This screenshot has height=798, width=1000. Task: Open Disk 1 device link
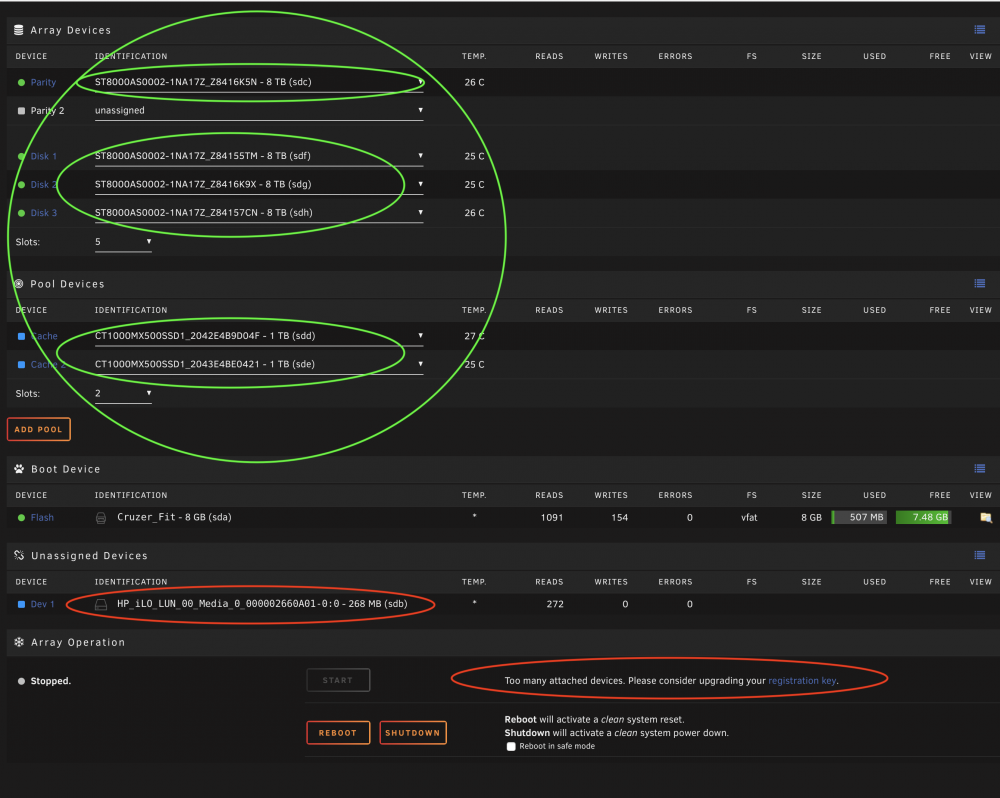pyautogui.click(x=43, y=156)
